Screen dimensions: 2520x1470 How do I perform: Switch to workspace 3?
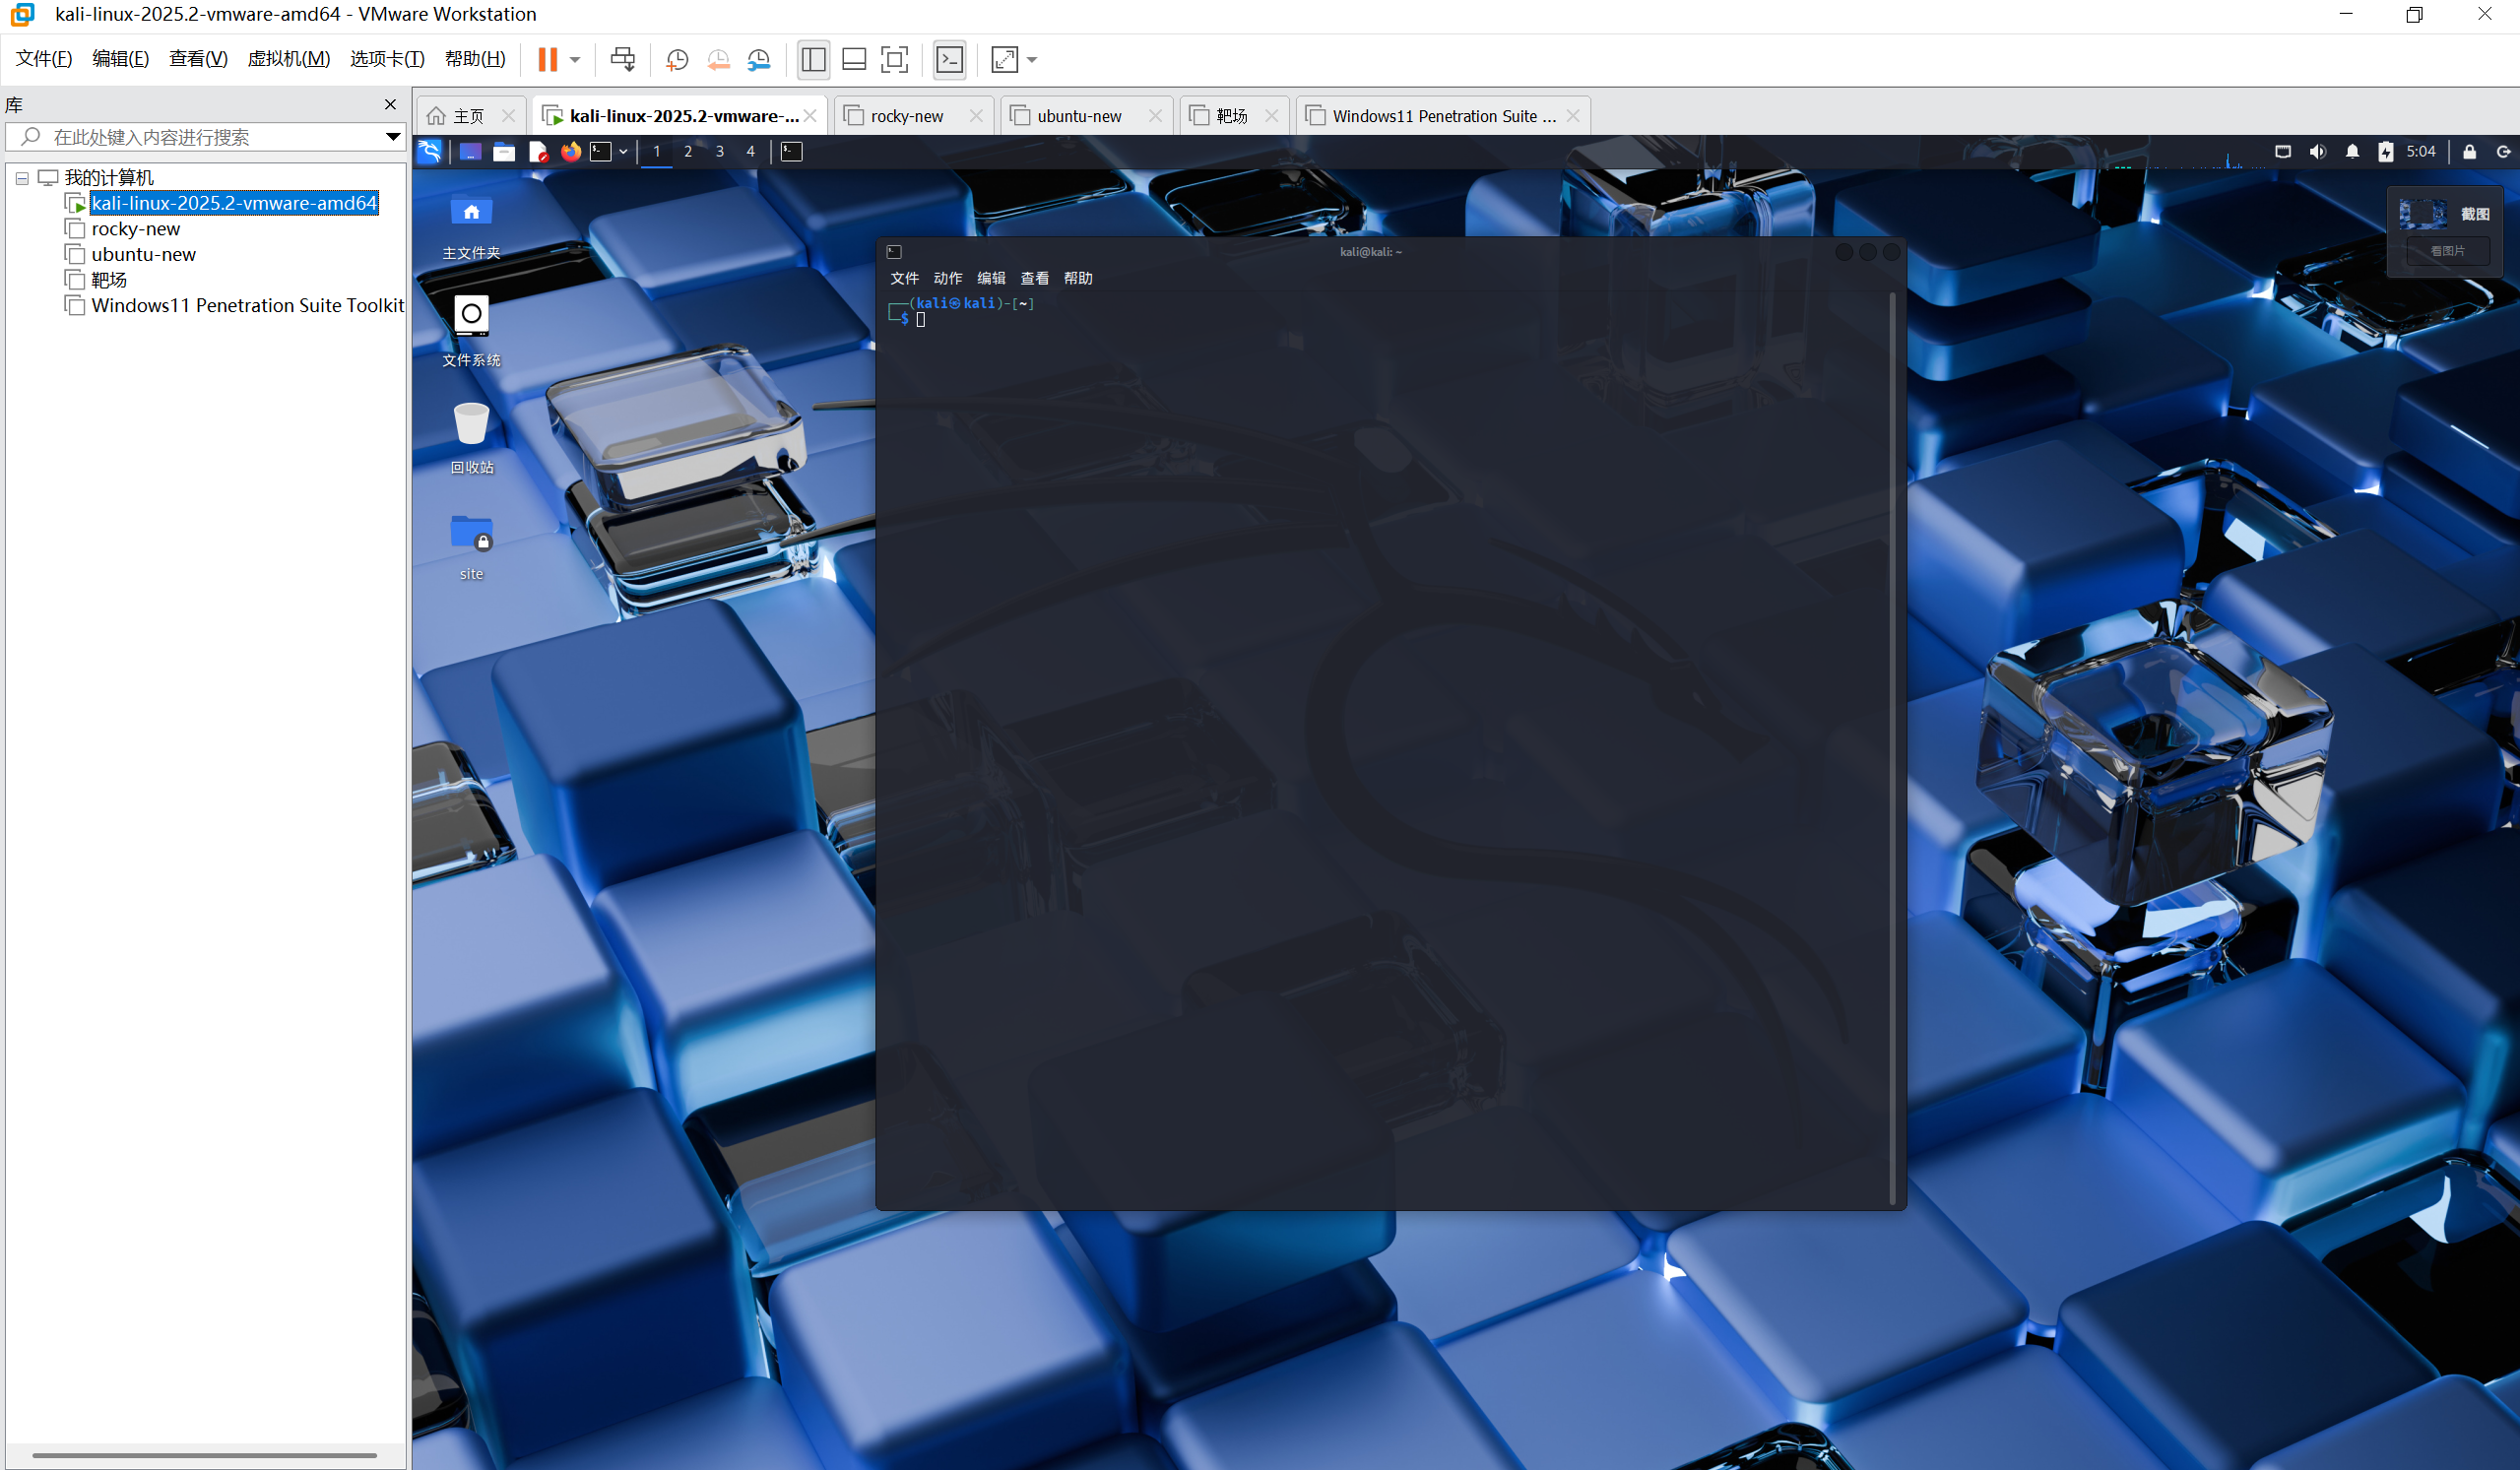click(719, 152)
